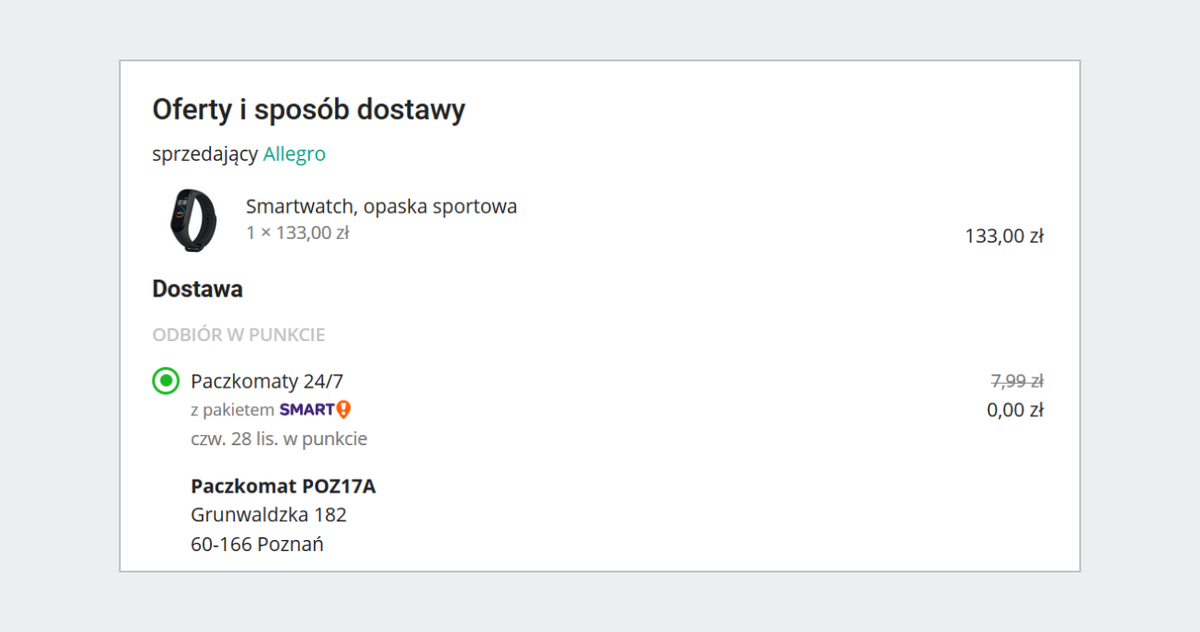Click the exclamation mark on the SMART logo
The width and height of the screenshot is (1200, 632).
point(342,409)
